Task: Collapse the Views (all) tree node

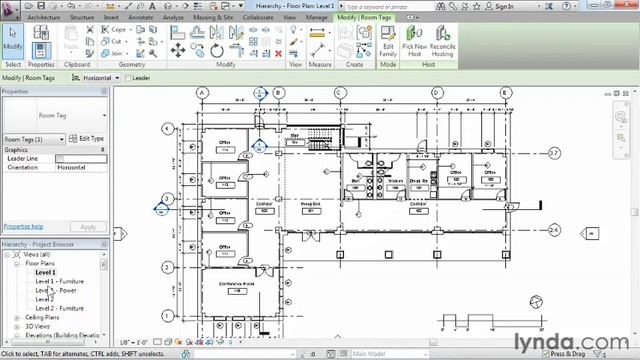Action: [x=7, y=255]
